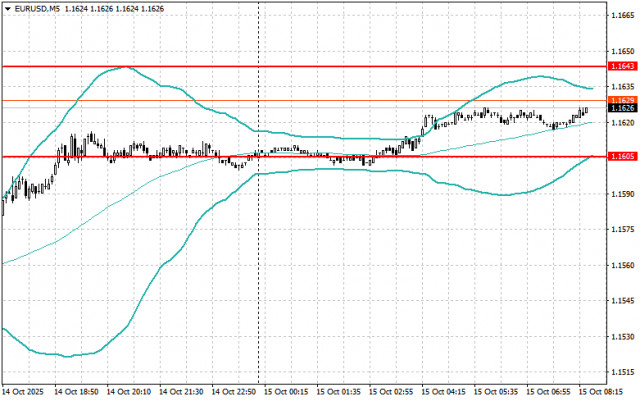Select the lower Bollinger band trough near 1.1520
Image resolution: width=640 pixels, height=401 pixels.
68,356
